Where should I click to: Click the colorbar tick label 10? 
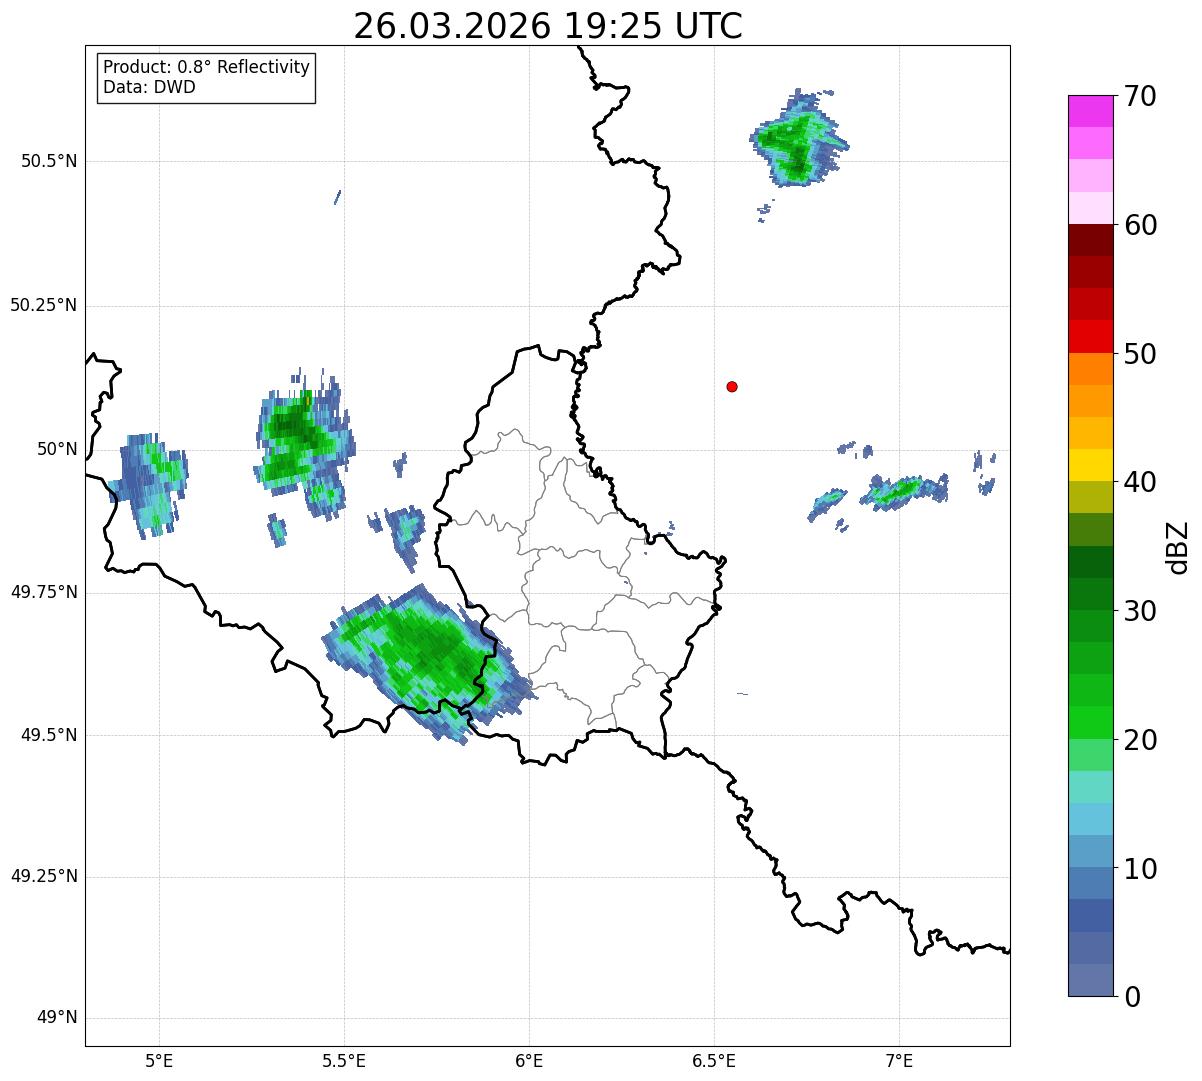(x=1140, y=869)
